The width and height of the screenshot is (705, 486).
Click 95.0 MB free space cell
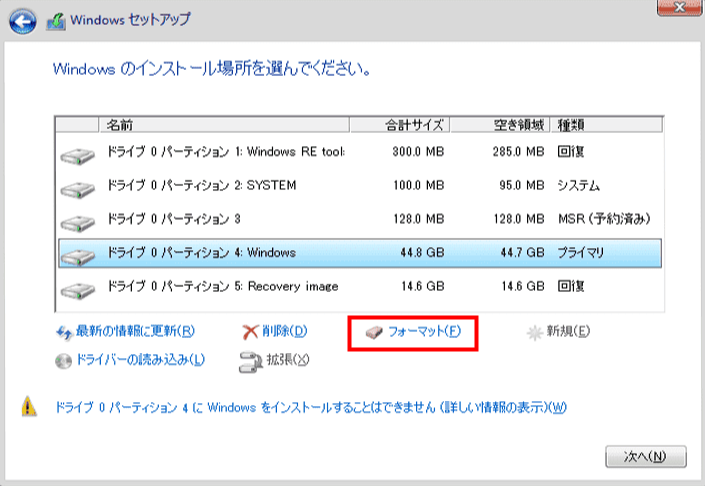point(522,186)
